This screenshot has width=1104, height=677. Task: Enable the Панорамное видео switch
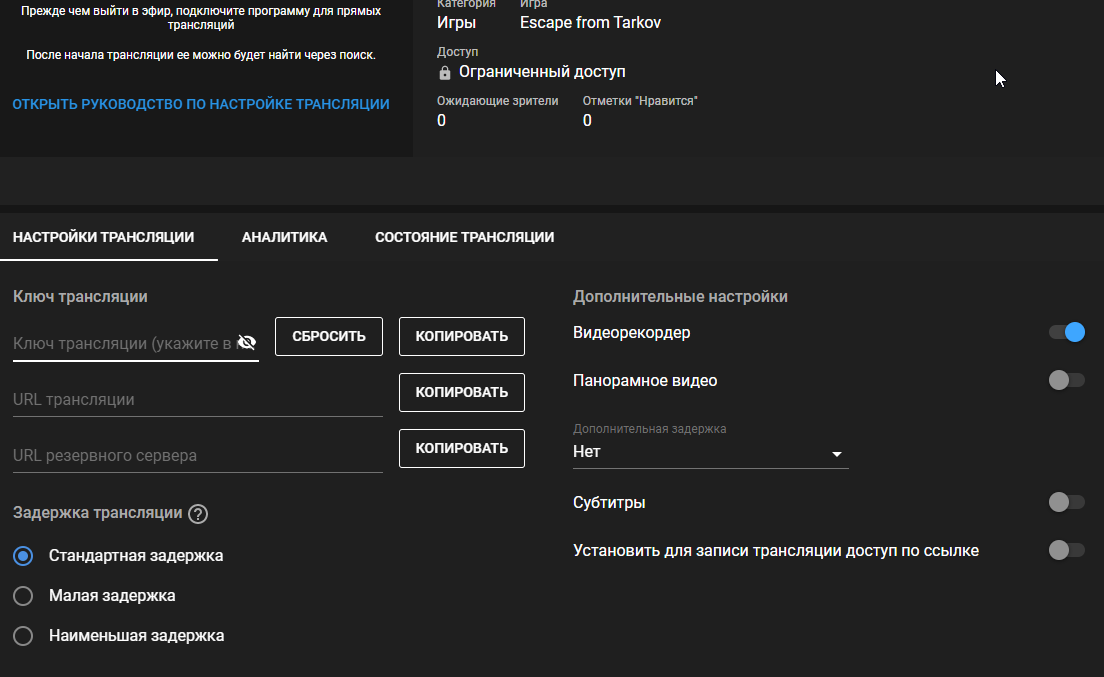(x=1067, y=380)
